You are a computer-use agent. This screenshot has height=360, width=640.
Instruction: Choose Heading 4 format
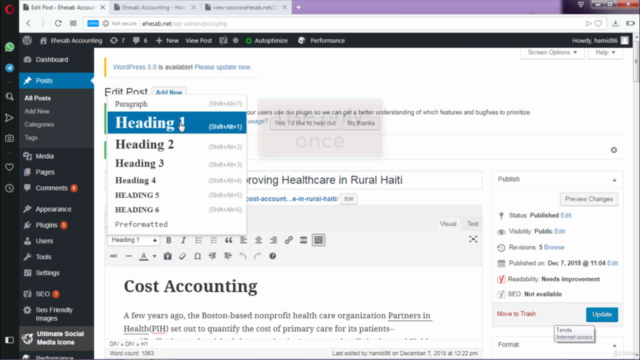pyautogui.click(x=177, y=180)
